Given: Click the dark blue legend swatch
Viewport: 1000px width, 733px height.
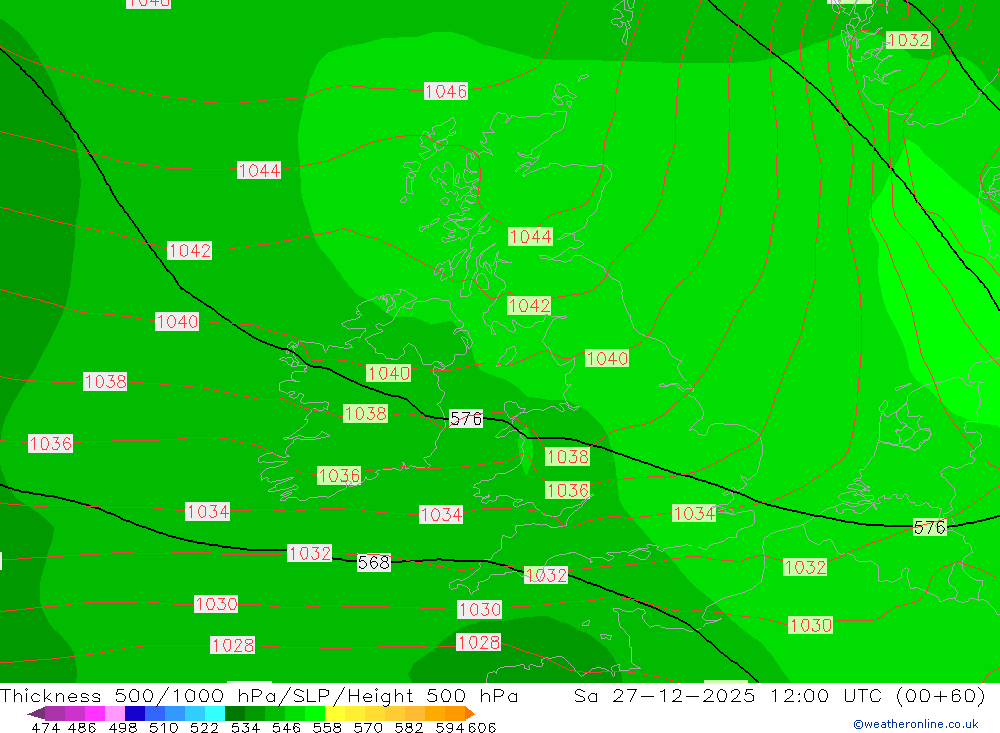Looking at the screenshot, I should (x=135, y=713).
